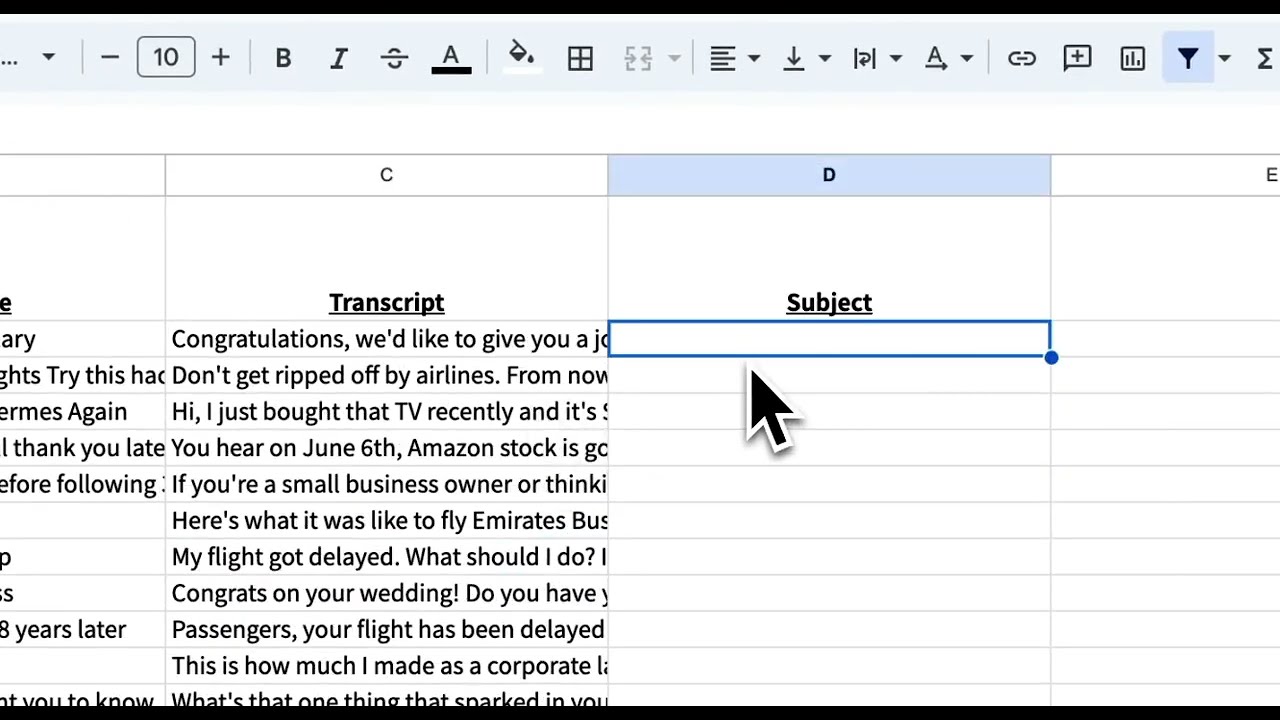This screenshot has width=1280, height=720.
Task: Open cell borders menu
Action: tap(580, 58)
